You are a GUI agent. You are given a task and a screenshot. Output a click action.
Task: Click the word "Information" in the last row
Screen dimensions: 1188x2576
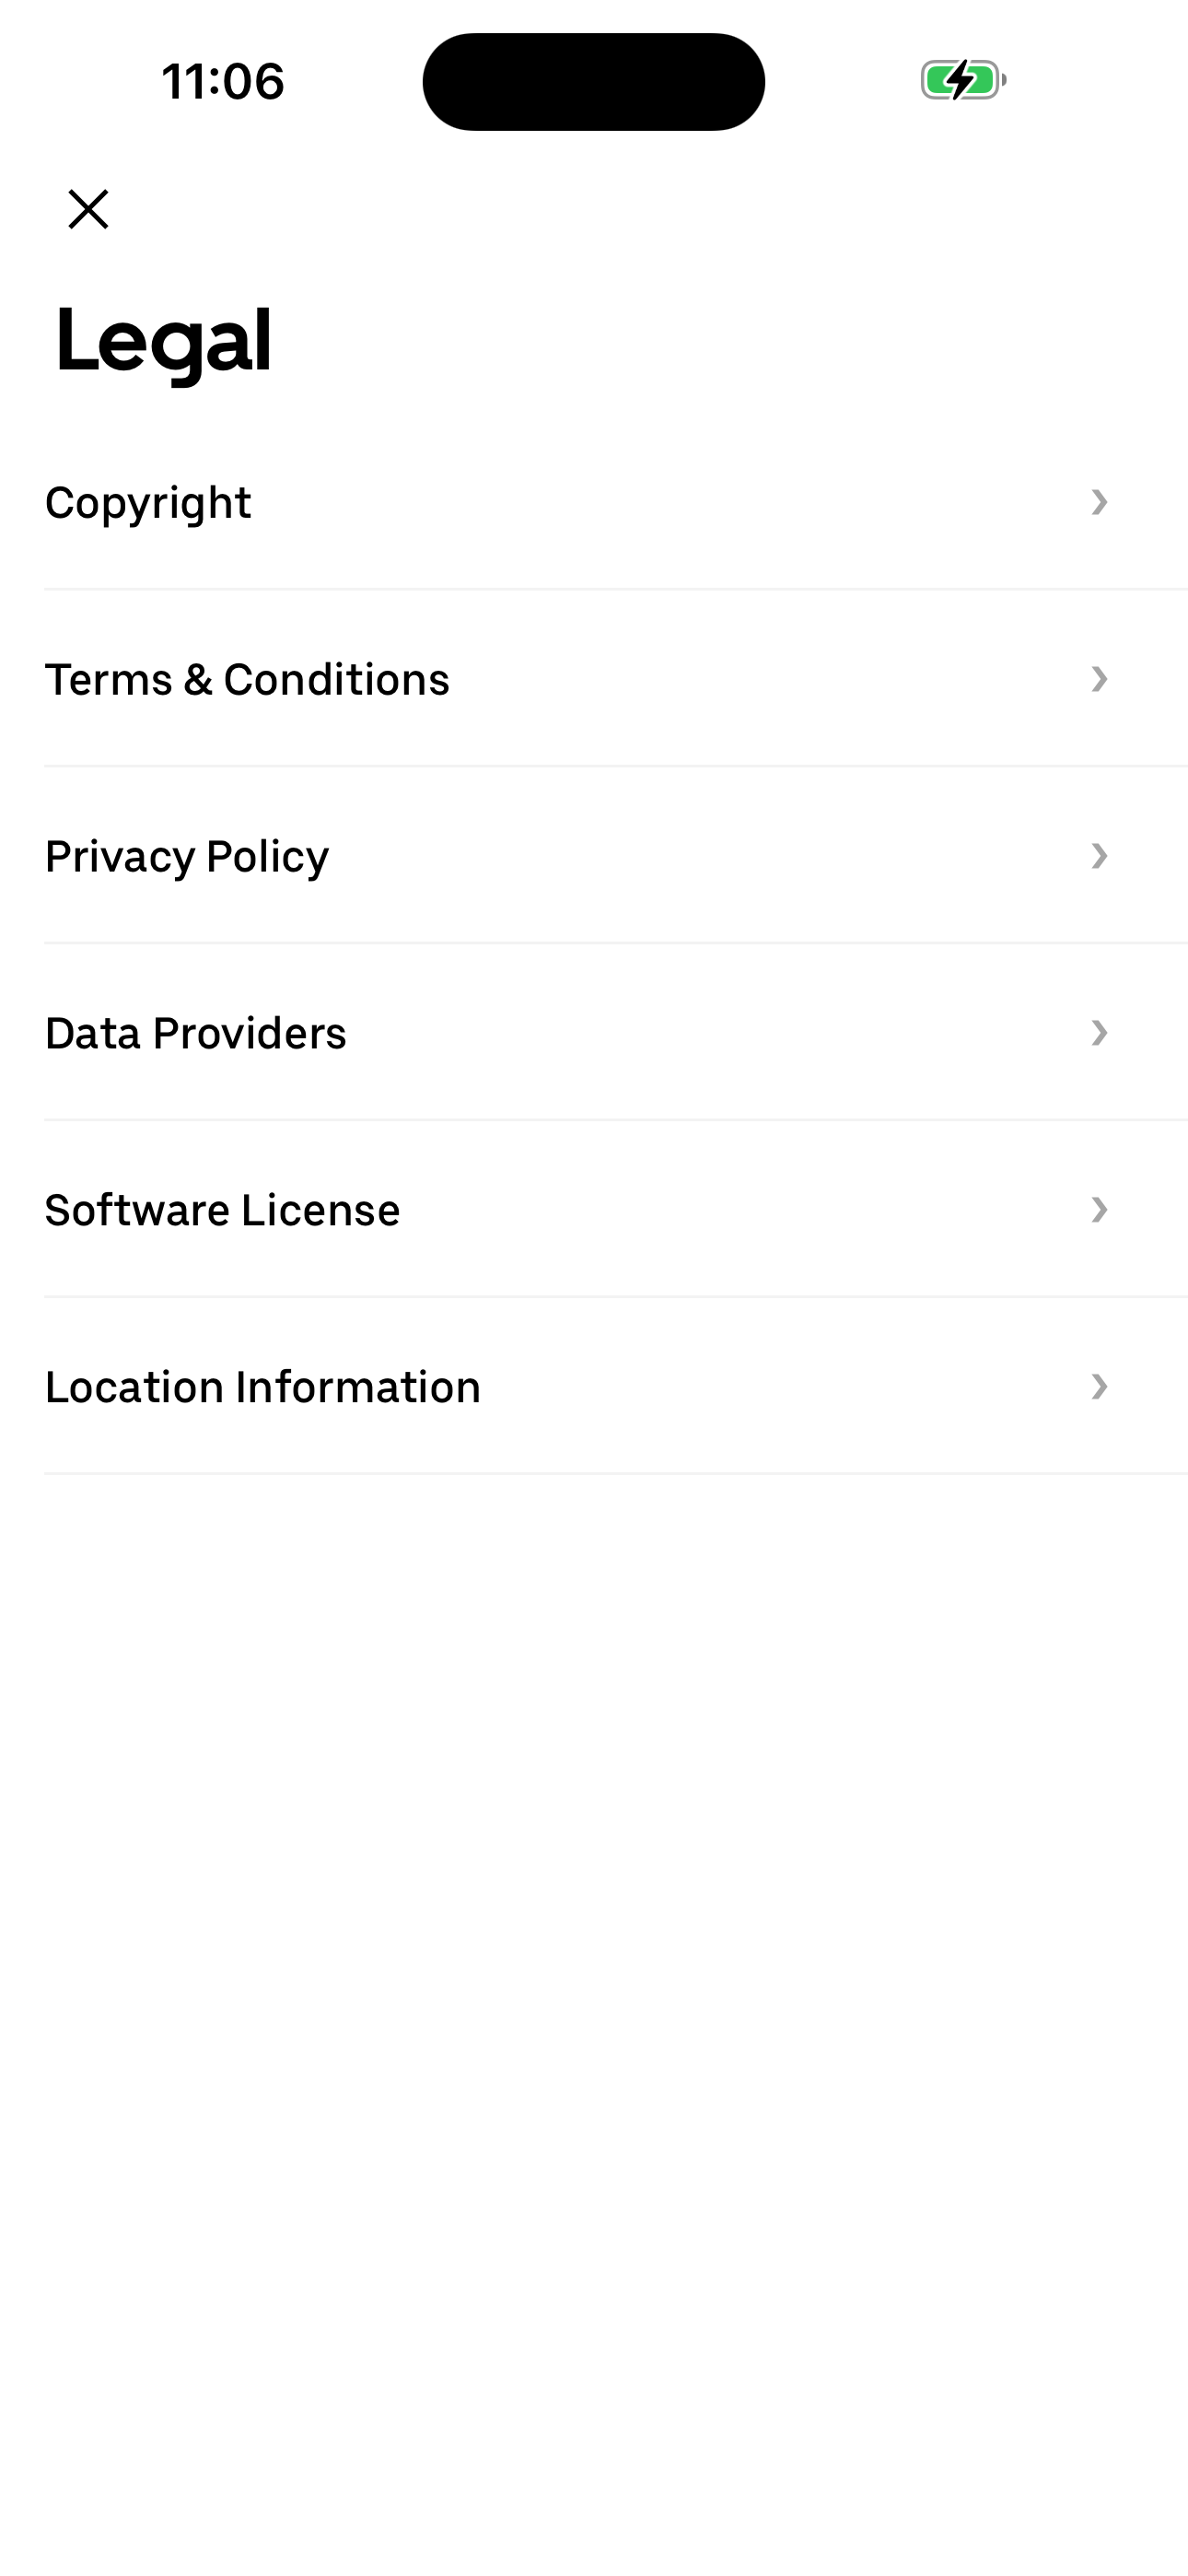tap(358, 1387)
